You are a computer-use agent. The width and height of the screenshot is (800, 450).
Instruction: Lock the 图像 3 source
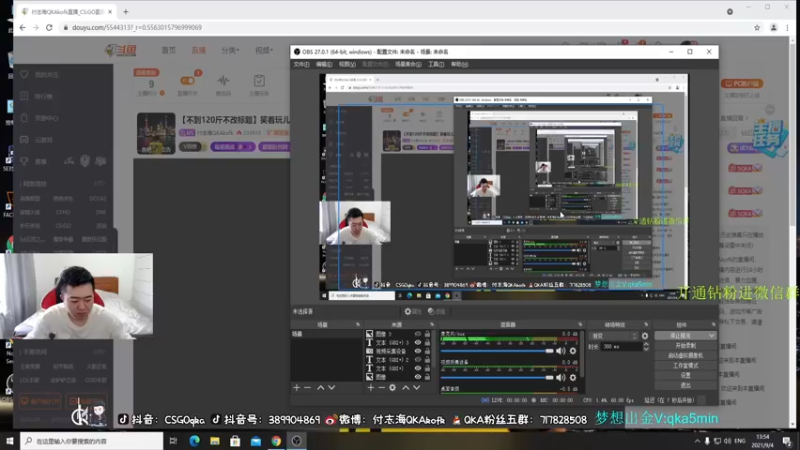click(x=428, y=334)
